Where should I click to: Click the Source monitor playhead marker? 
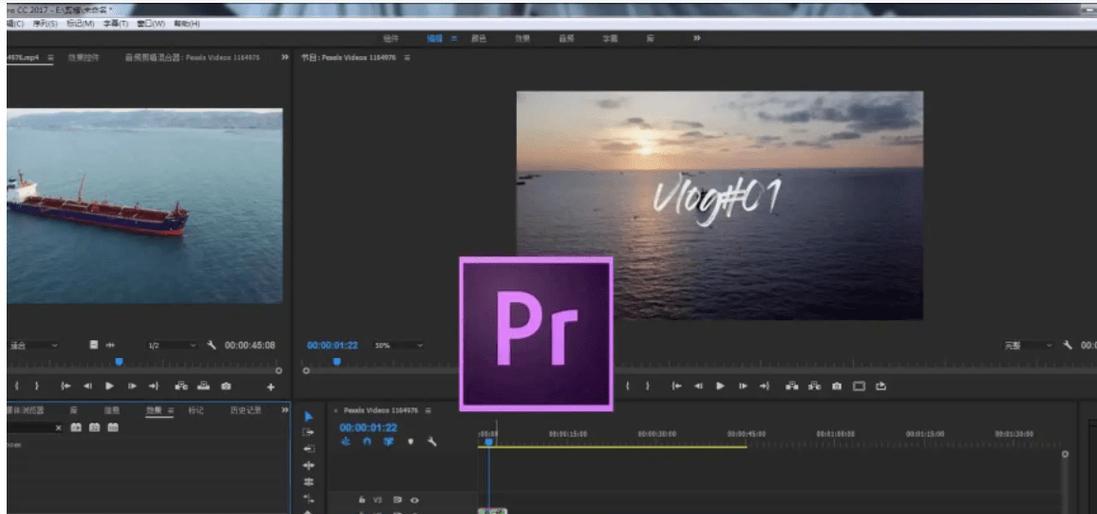click(x=119, y=362)
